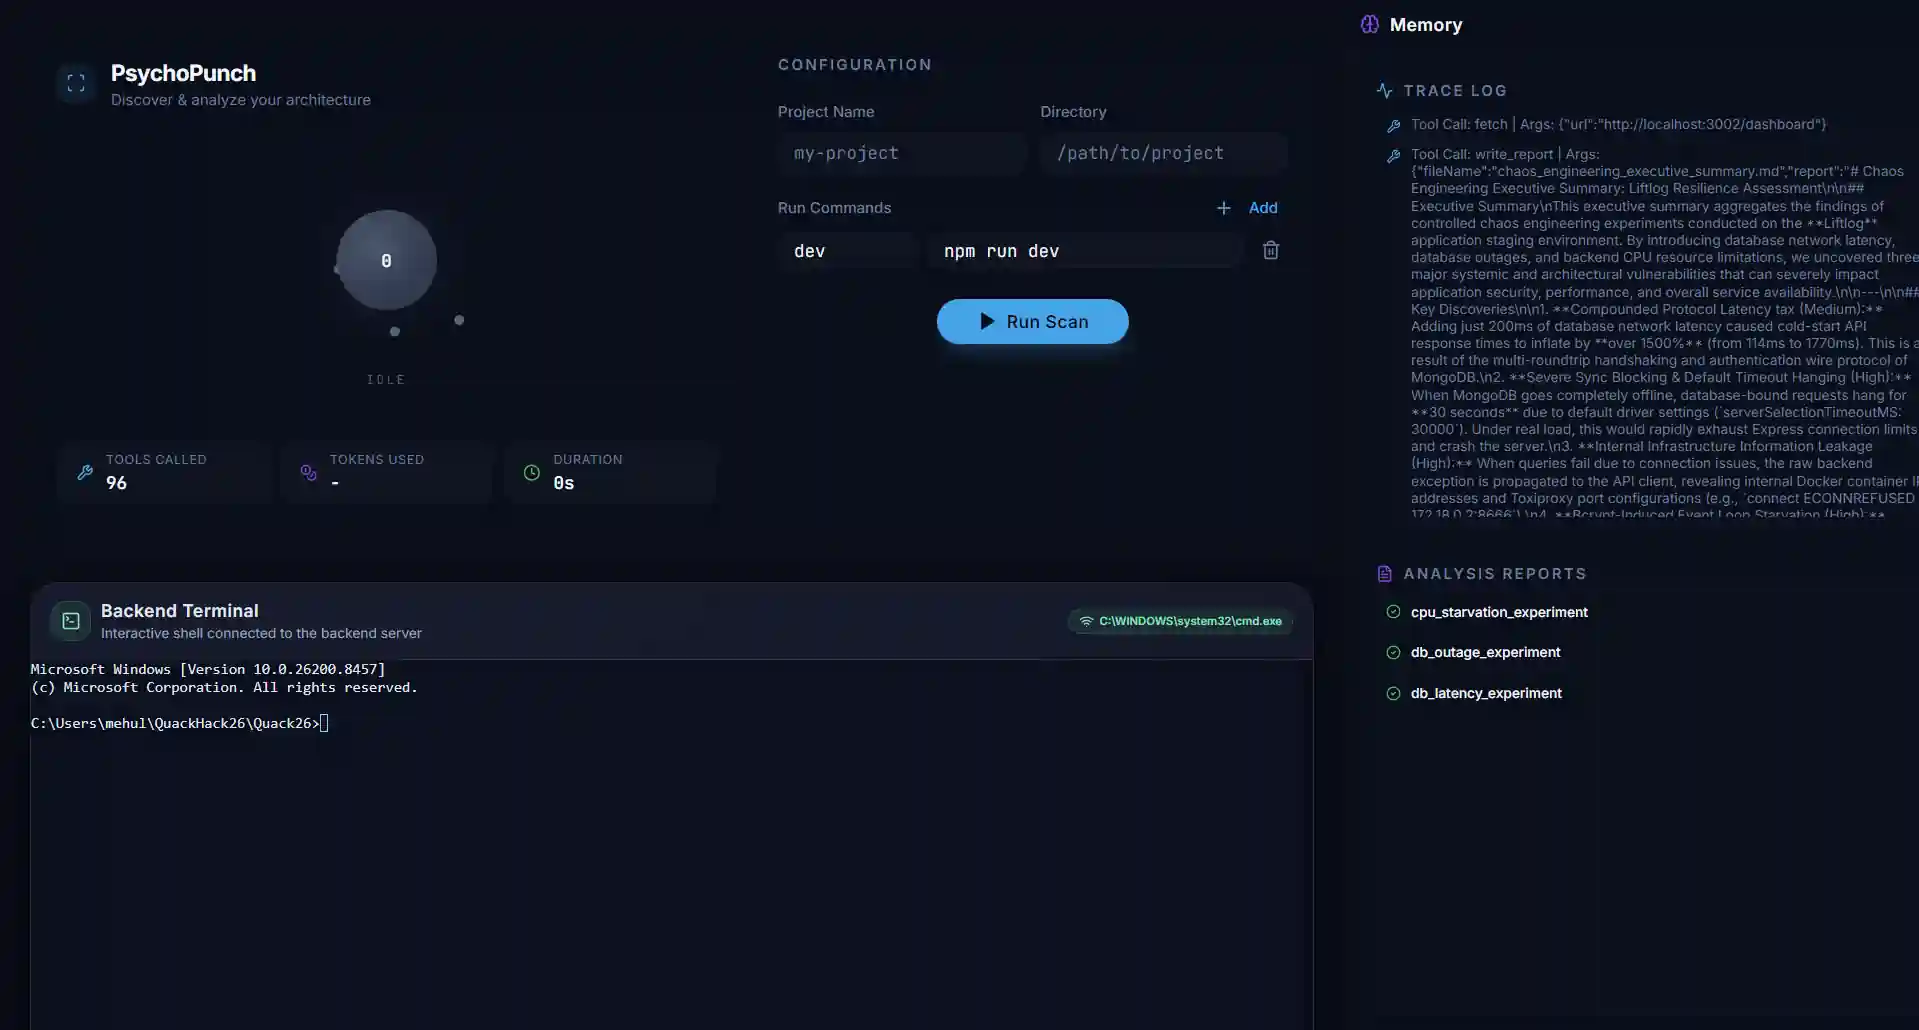Click the PsychoPunch logo icon

click(x=76, y=83)
